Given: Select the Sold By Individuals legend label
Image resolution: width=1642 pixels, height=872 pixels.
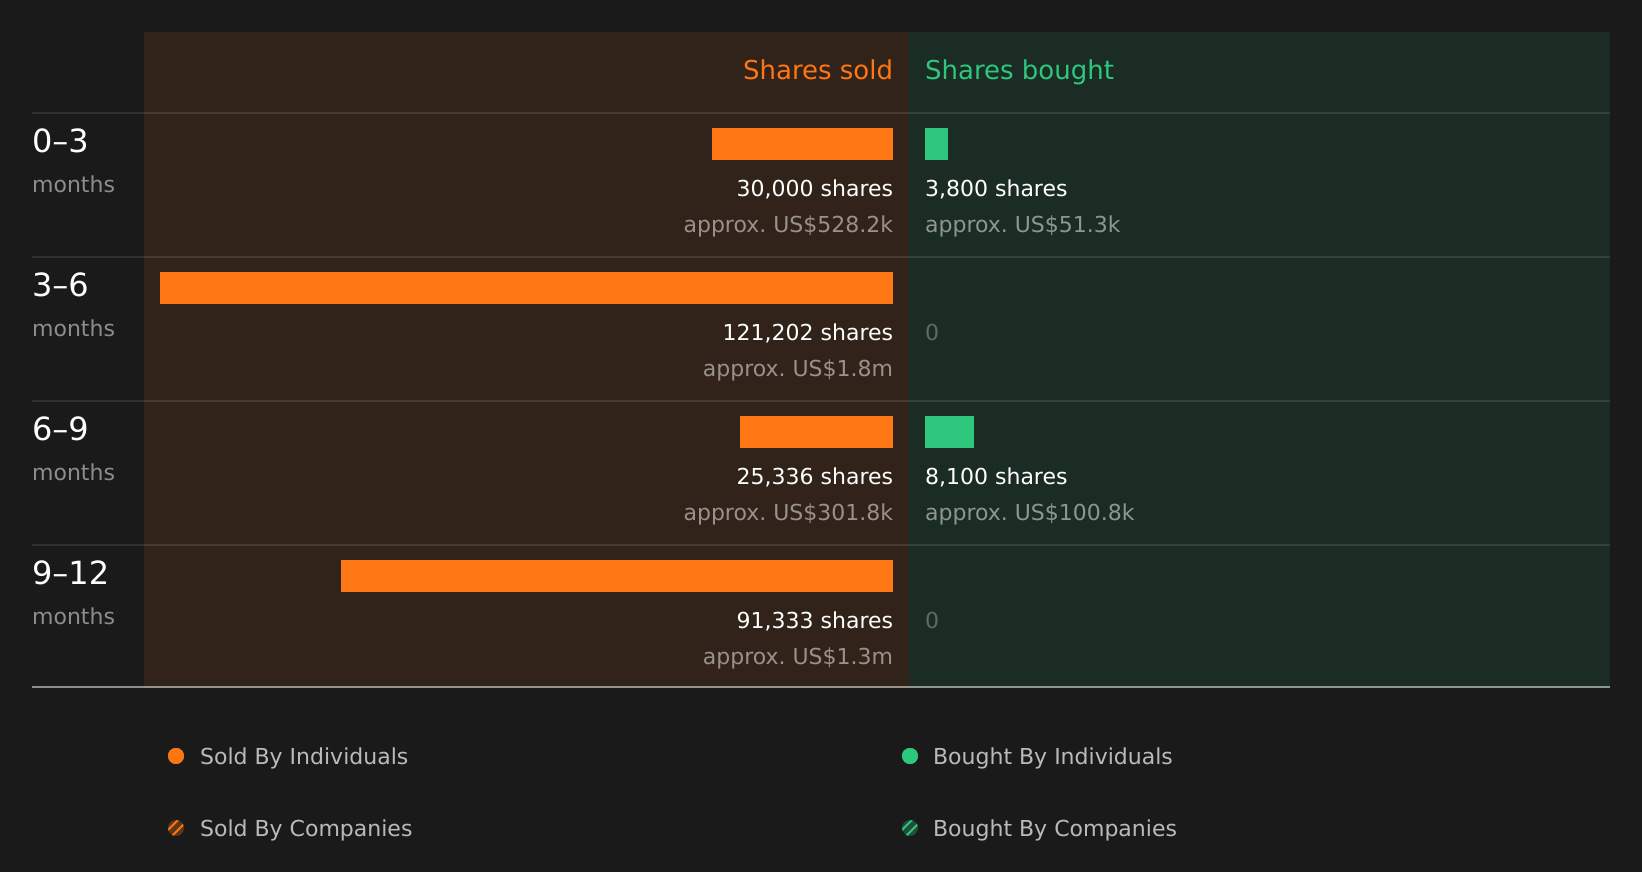Looking at the screenshot, I should coord(304,757).
